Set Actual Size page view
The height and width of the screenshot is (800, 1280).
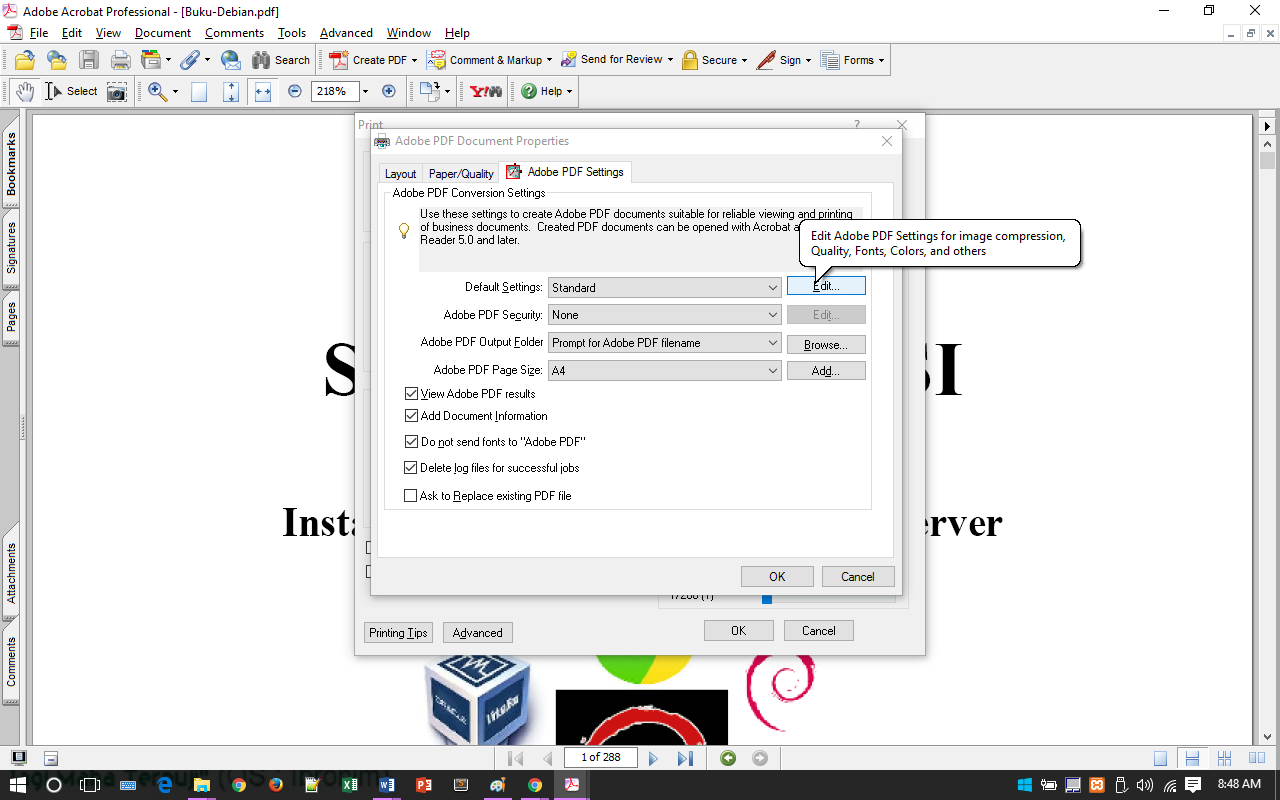199,91
